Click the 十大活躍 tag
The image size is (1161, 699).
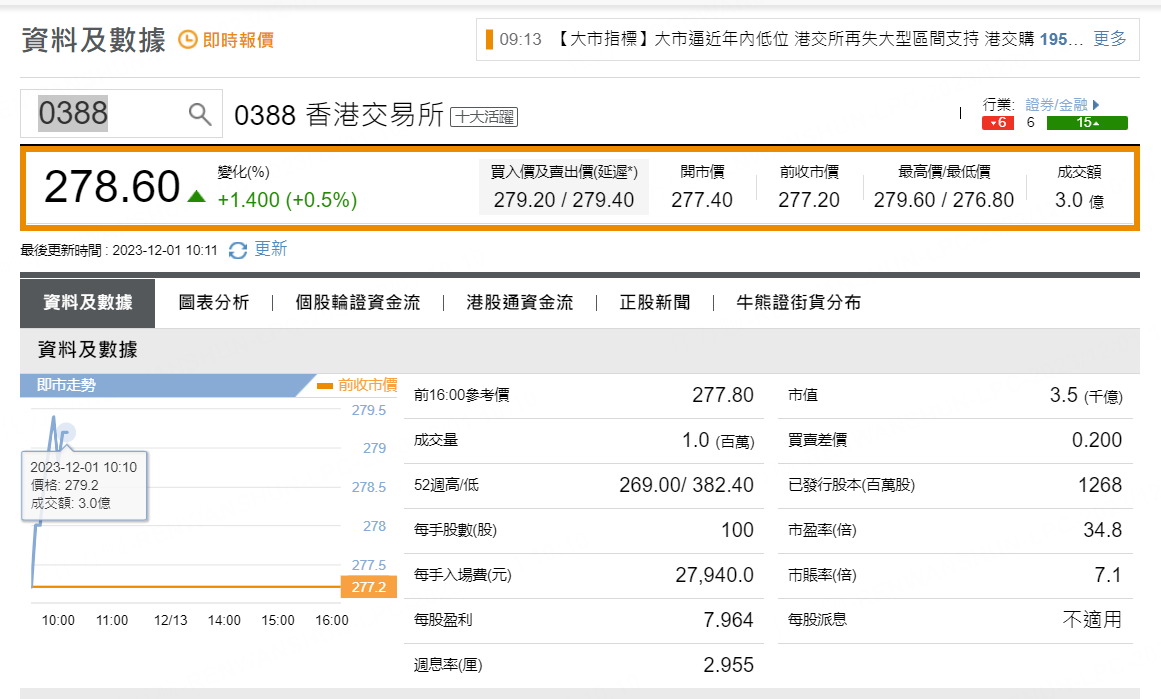click(x=484, y=117)
